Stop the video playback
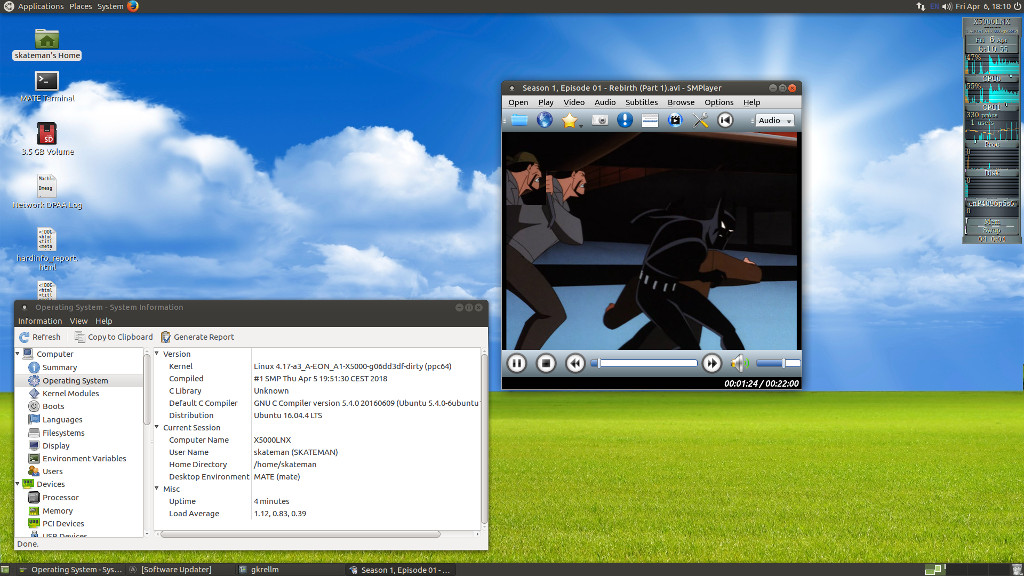1024x576 pixels. tap(546, 363)
